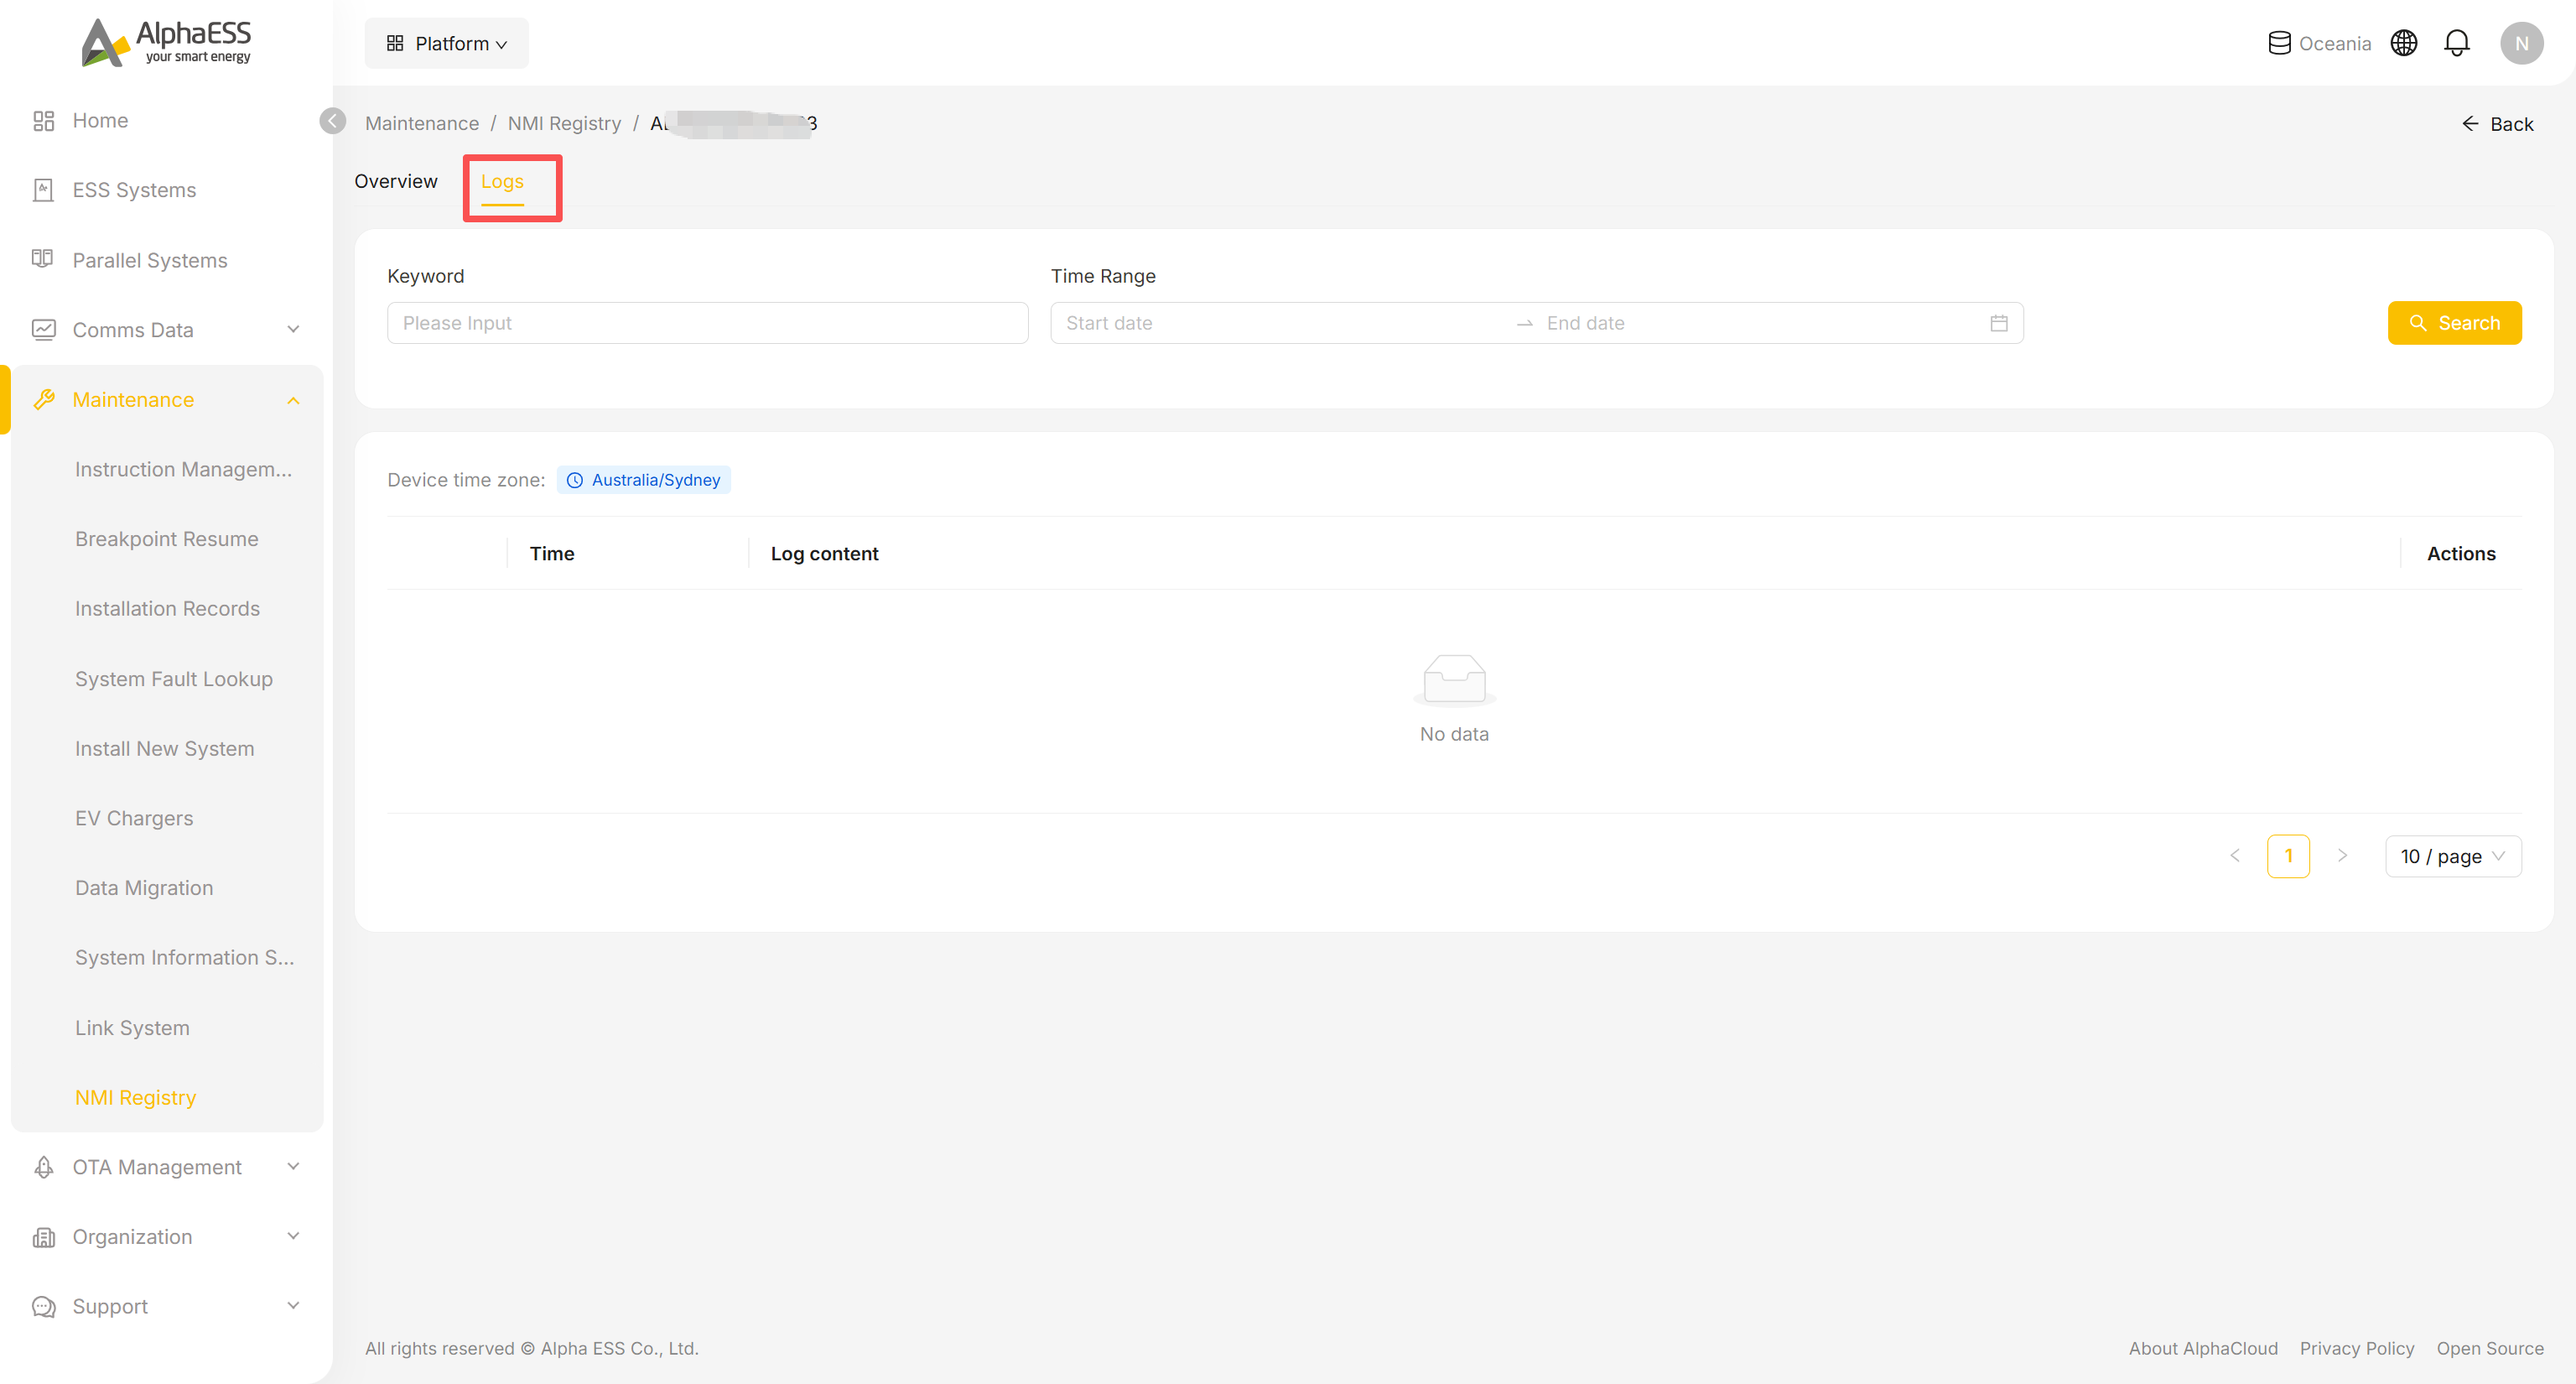Switch to the Overview tab
The image size is (2576, 1384).
pyautogui.click(x=396, y=181)
